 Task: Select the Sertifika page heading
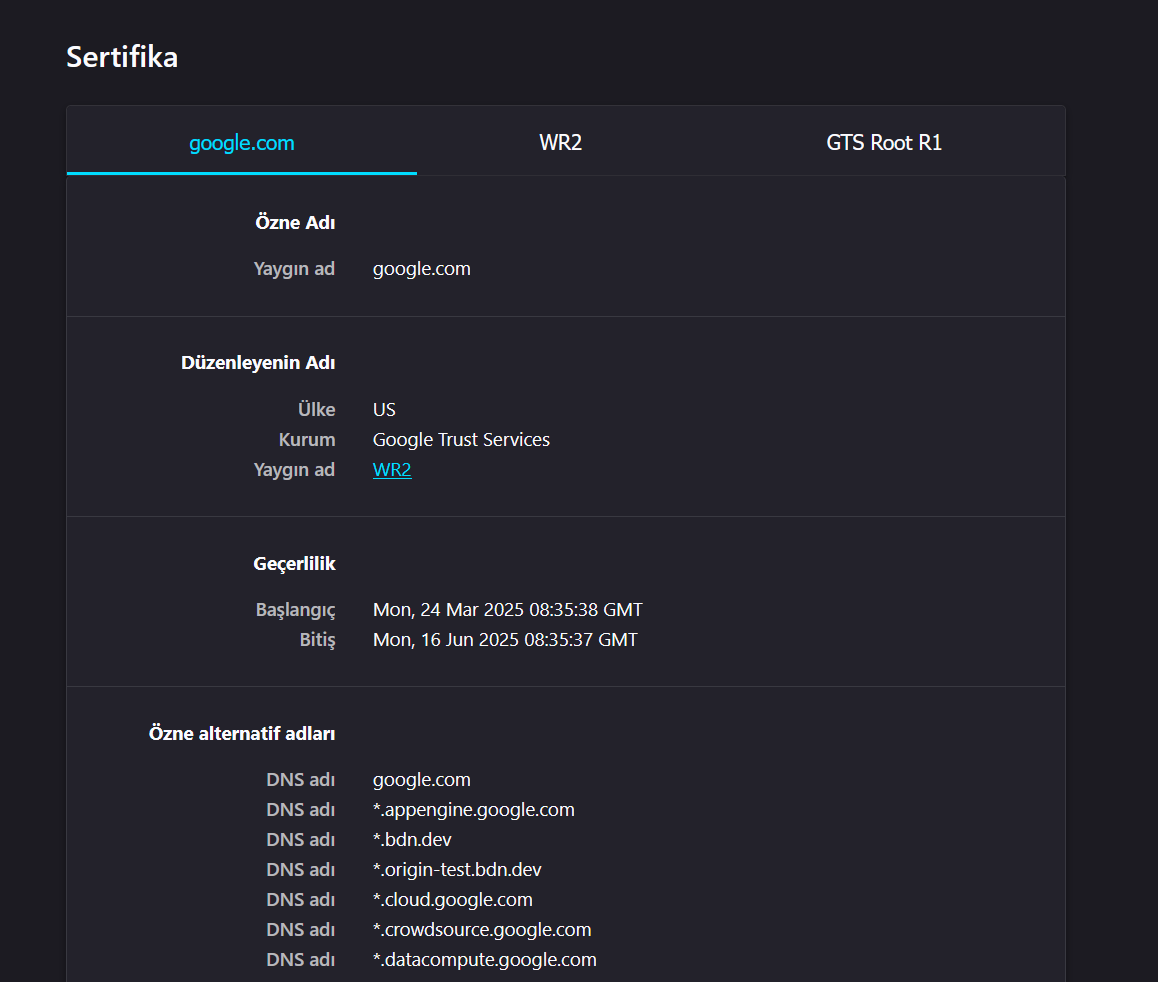[x=122, y=57]
